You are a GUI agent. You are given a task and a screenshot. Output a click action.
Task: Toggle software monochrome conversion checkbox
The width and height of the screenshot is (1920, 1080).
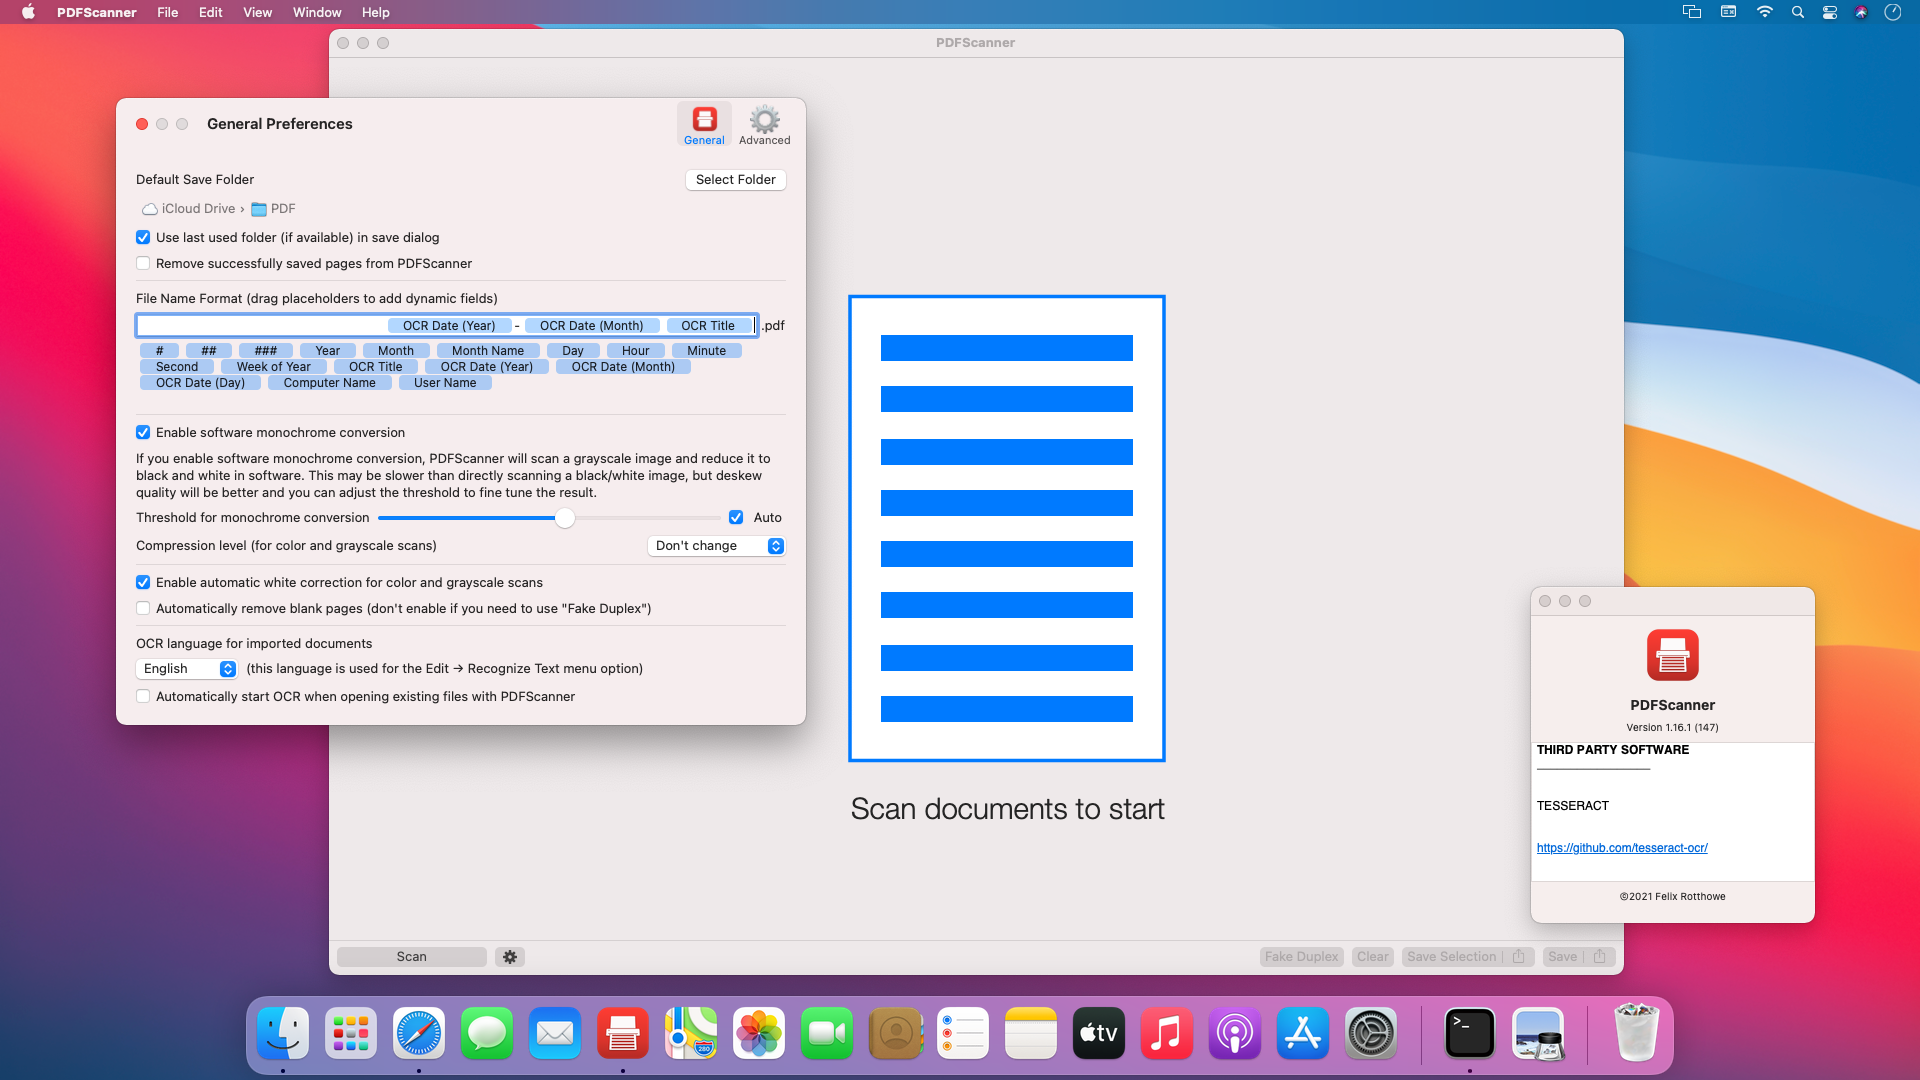[x=143, y=433]
